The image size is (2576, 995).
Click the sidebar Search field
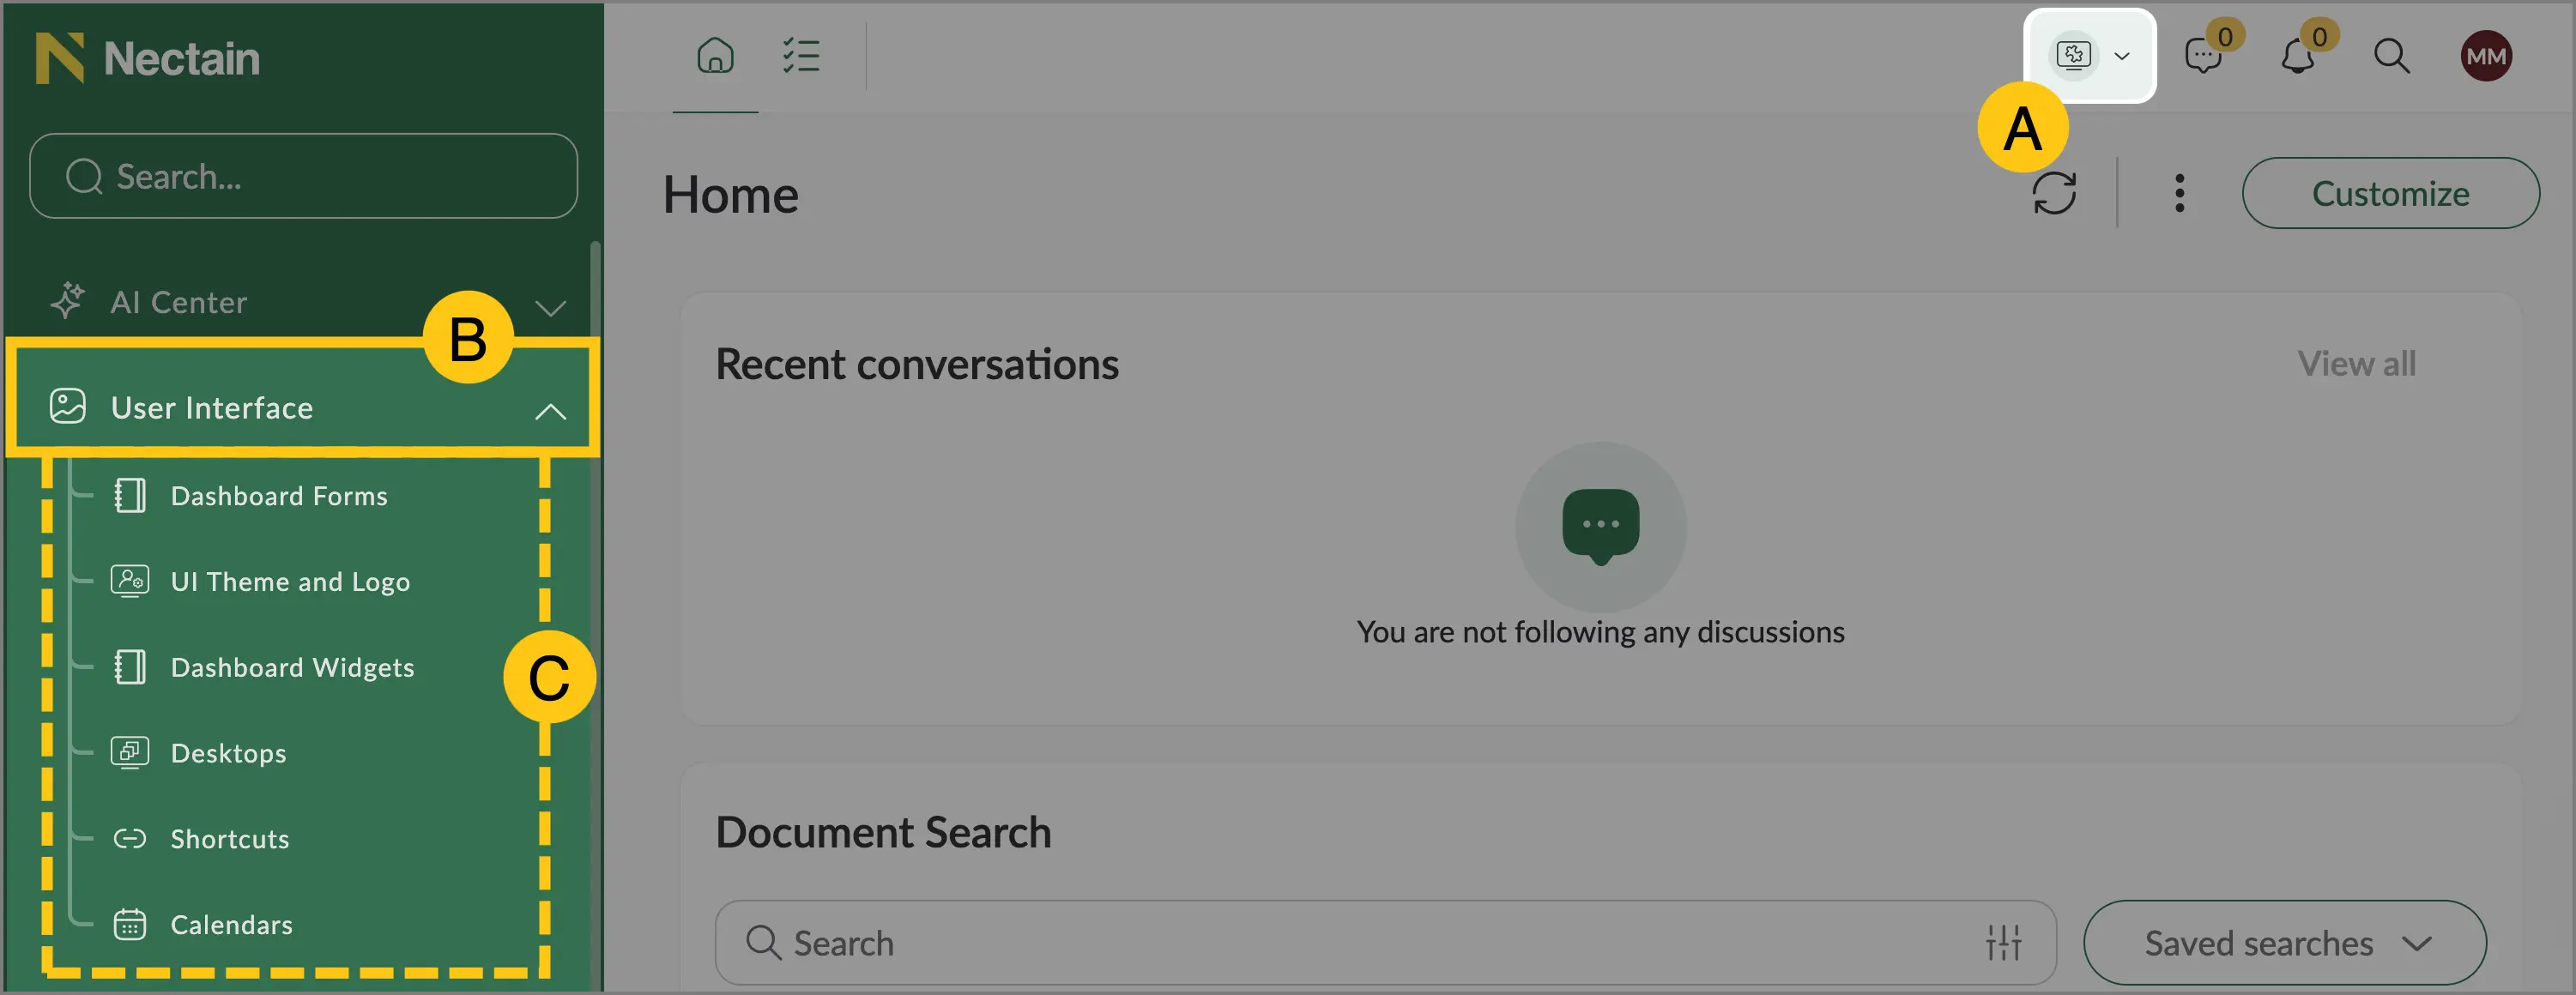click(303, 176)
